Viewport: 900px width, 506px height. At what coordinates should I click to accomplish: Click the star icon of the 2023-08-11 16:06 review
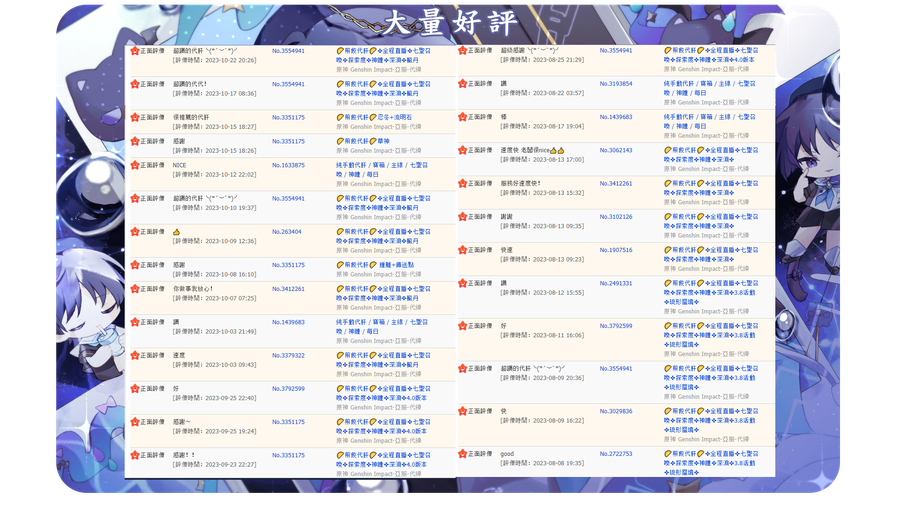click(x=463, y=326)
